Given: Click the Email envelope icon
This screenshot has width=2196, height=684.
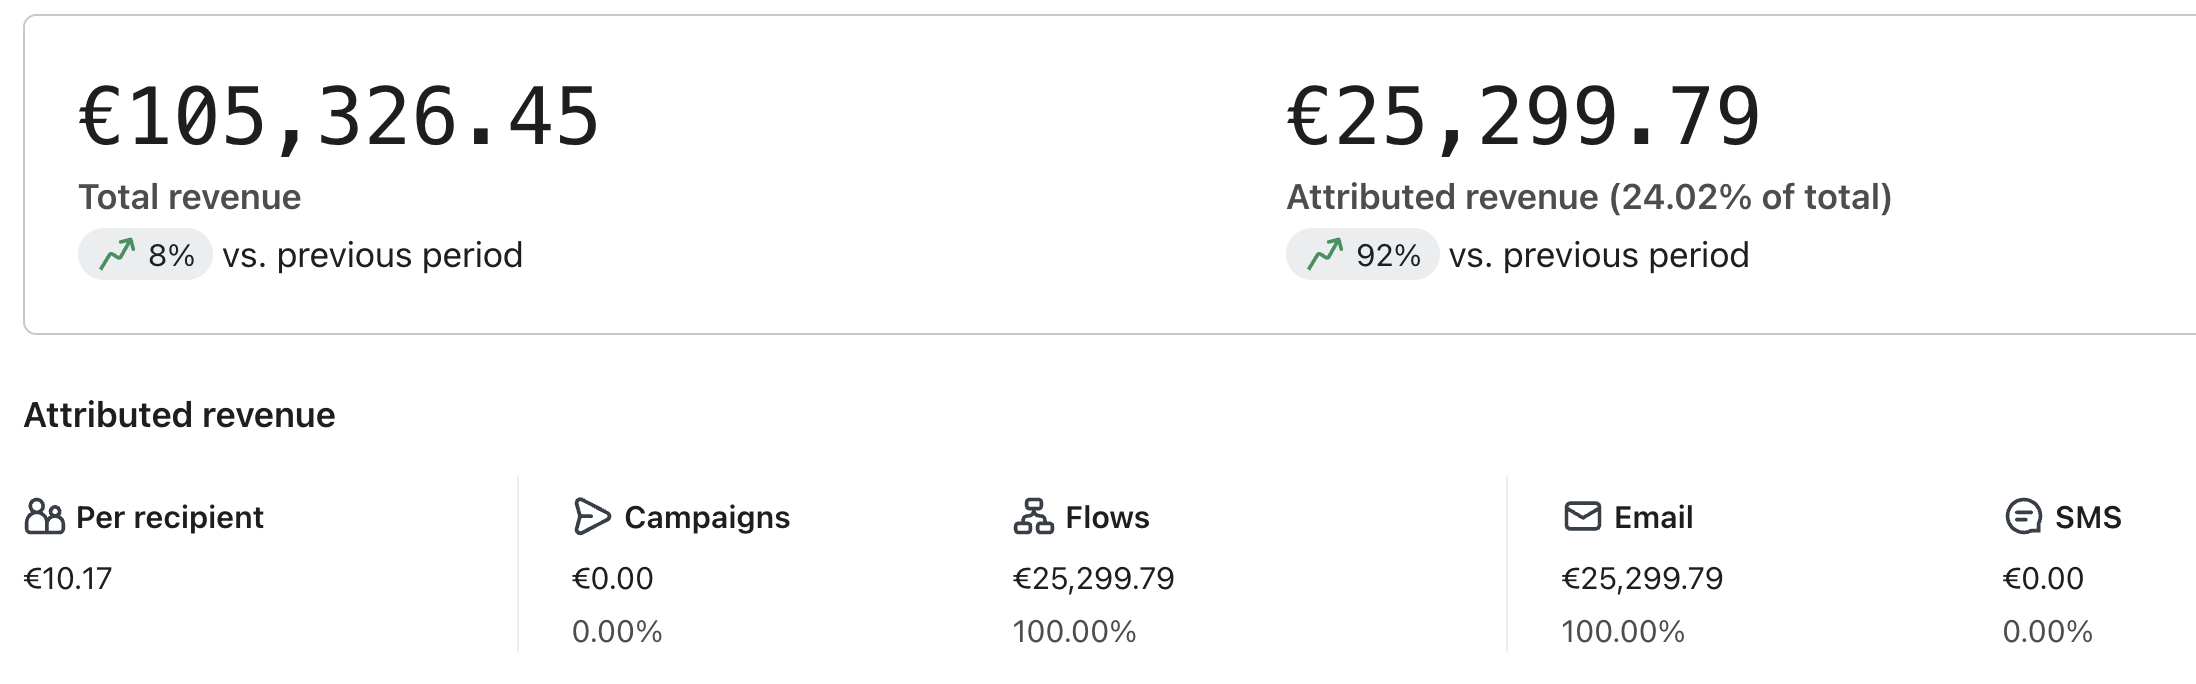Looking at the screenshot, I should pos(1582,517).
